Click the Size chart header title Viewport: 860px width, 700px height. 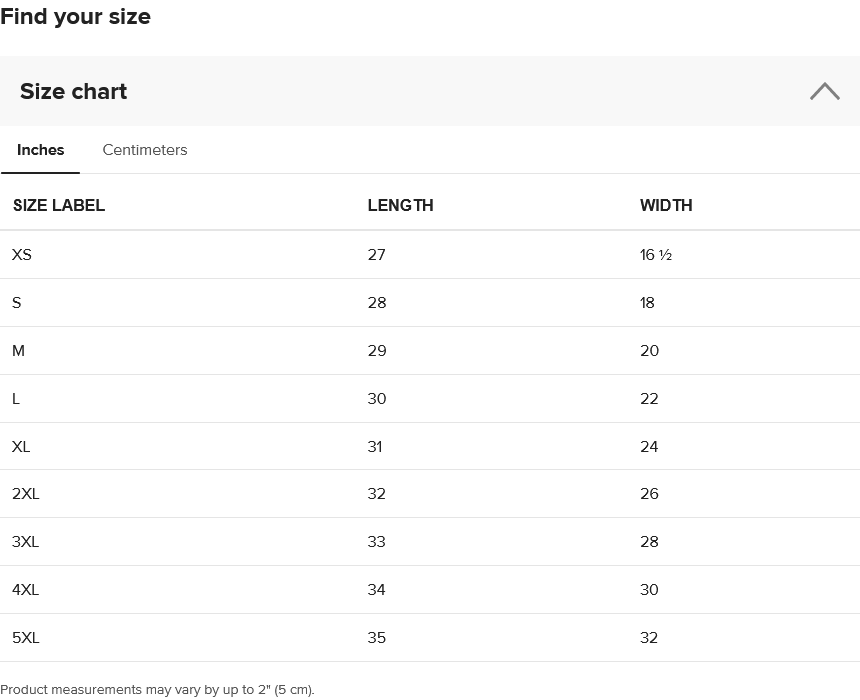point(74,91)
